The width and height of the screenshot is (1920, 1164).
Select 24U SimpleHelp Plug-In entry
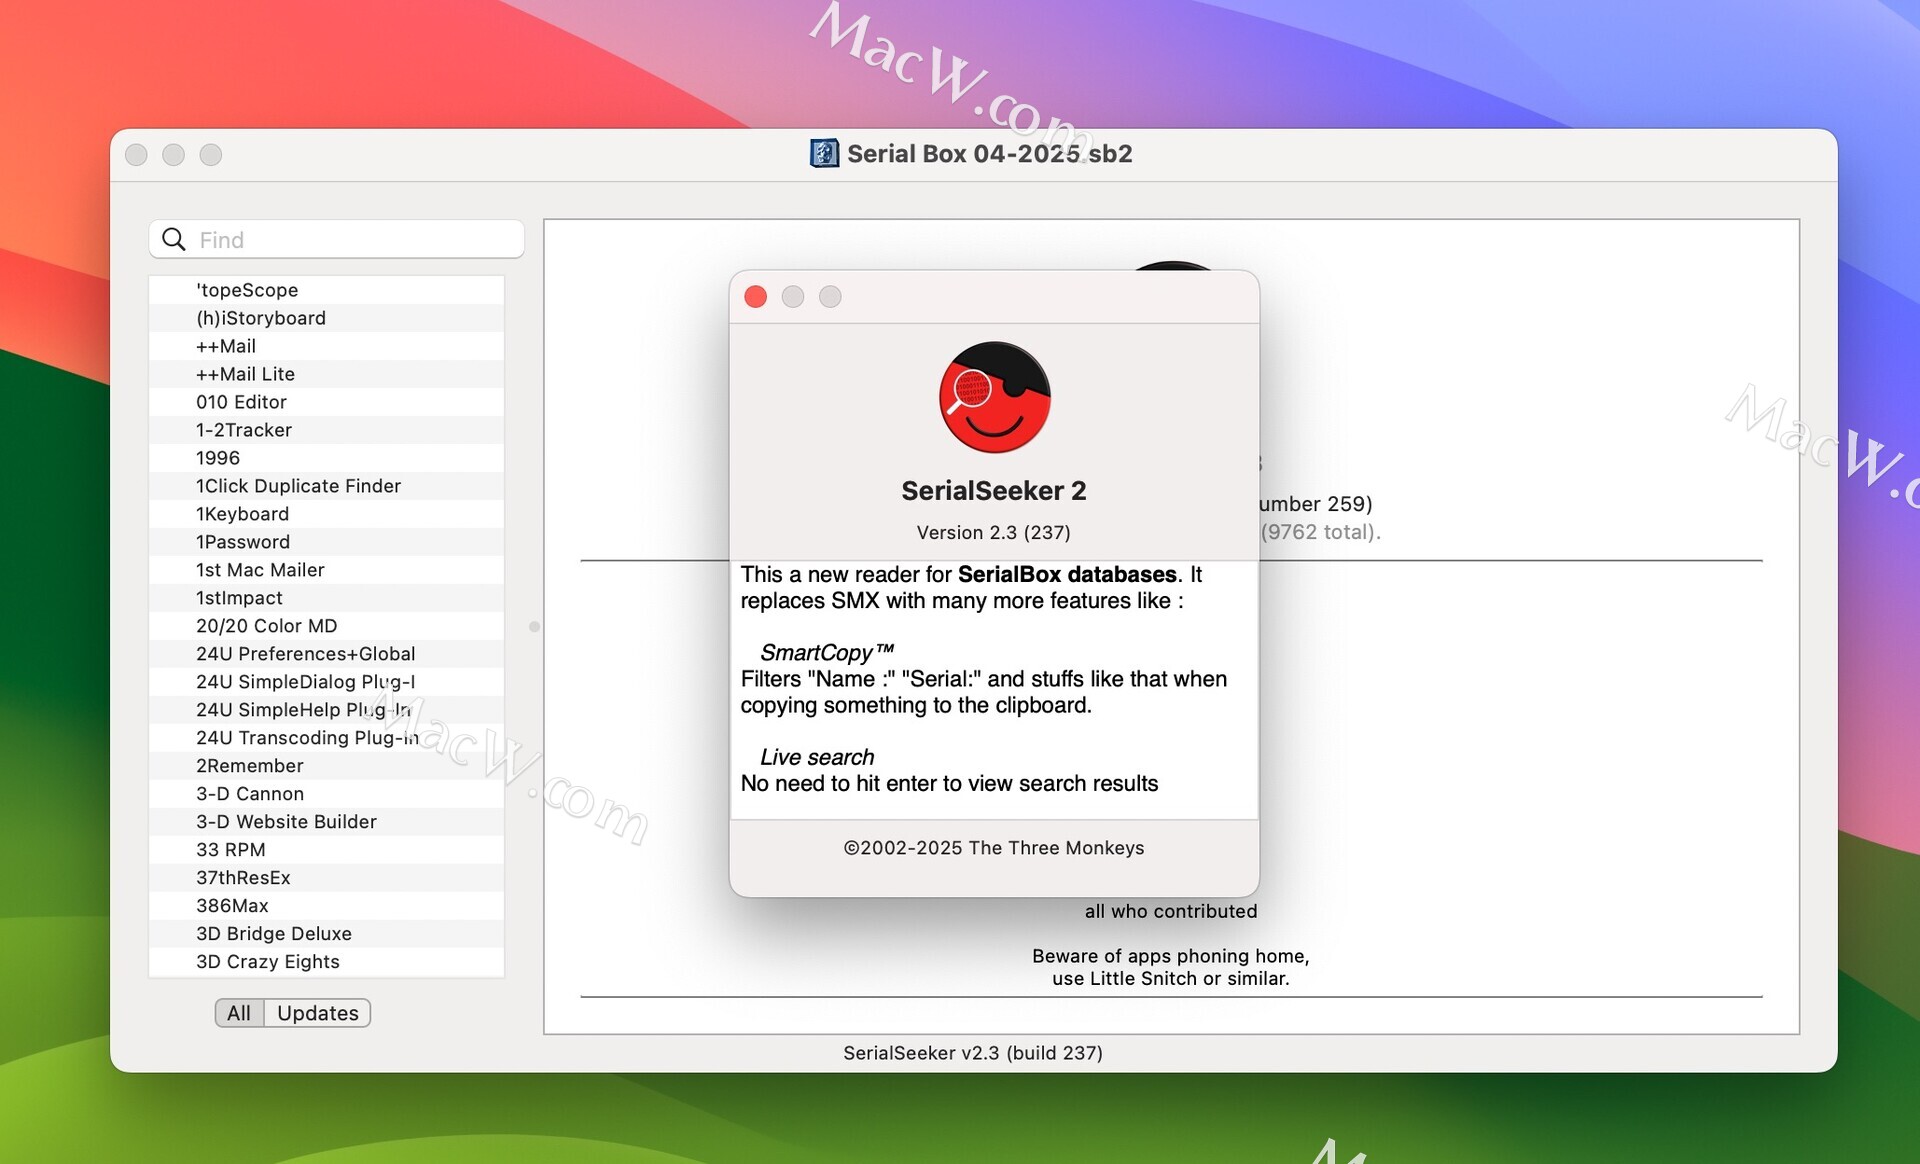click(x=326, y=710)
